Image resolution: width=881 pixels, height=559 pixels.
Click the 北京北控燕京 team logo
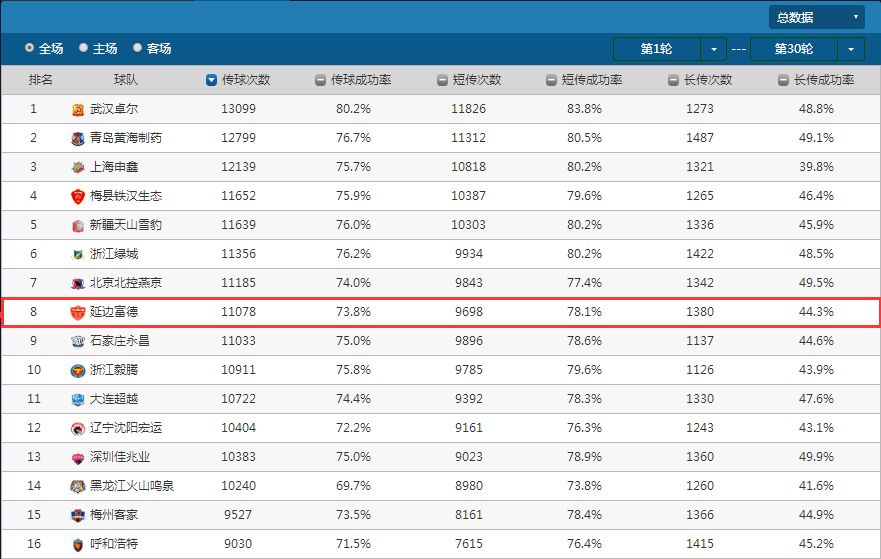[78, 284]
